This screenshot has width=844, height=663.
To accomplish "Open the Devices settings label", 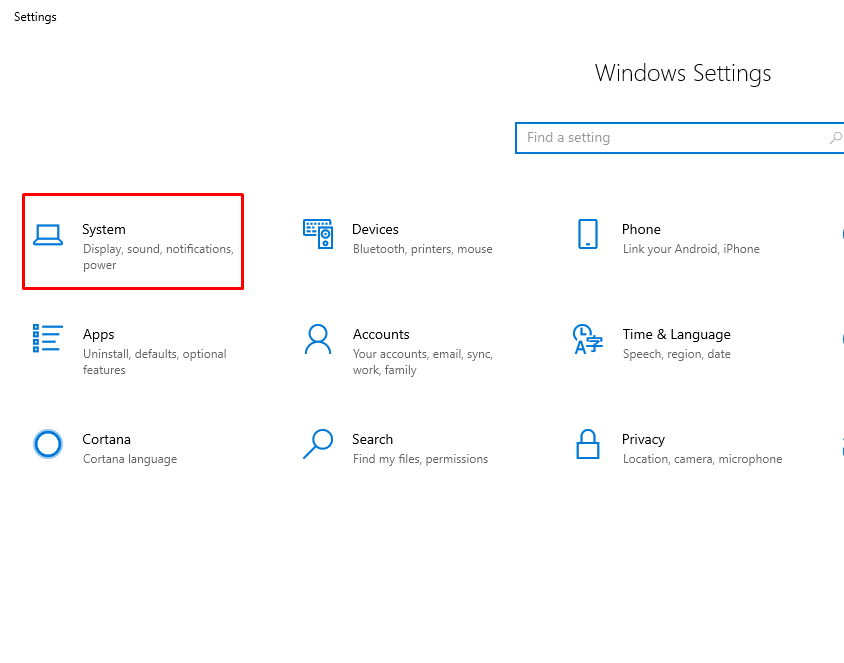I will (375, 230).
